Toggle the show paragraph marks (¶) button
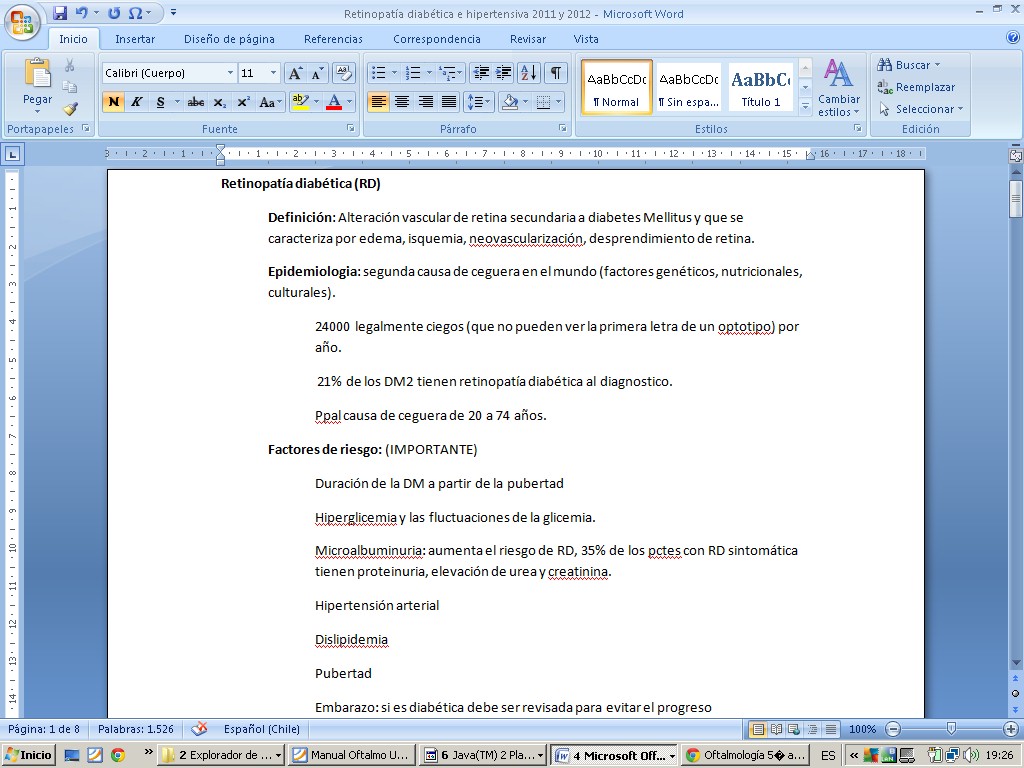Viewport: 1024px width, 768px height. click(x=555, y=73)
